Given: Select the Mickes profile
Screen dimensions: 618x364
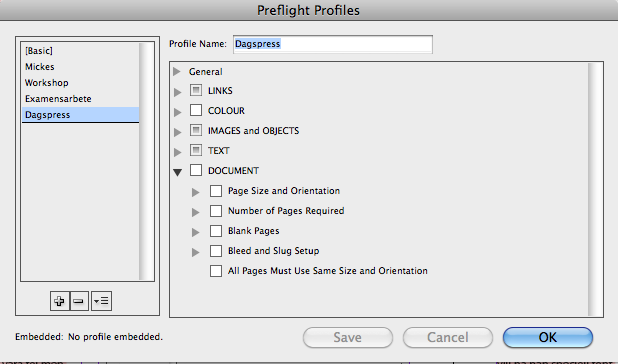Looking at the screenshot, I should click(80, 67).
